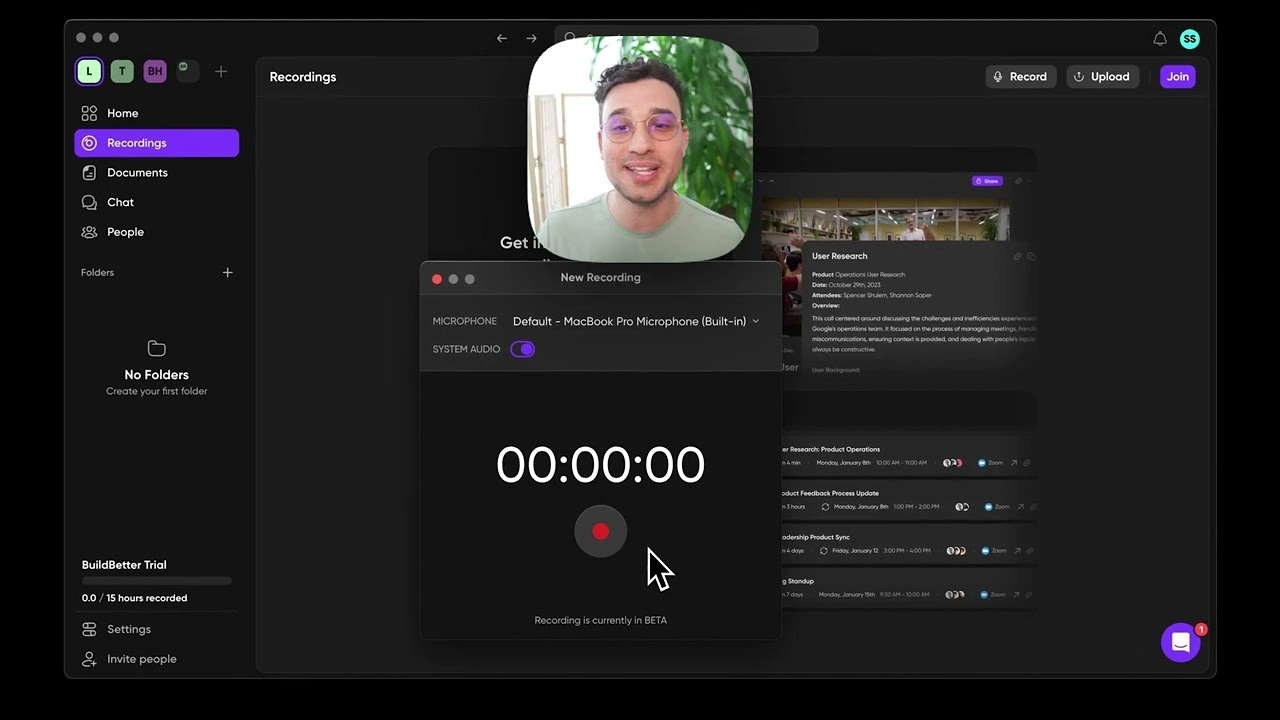Click the Upload button
Image resolution: width=1280 pixels, height=720 pixels.
point(1101,77)
